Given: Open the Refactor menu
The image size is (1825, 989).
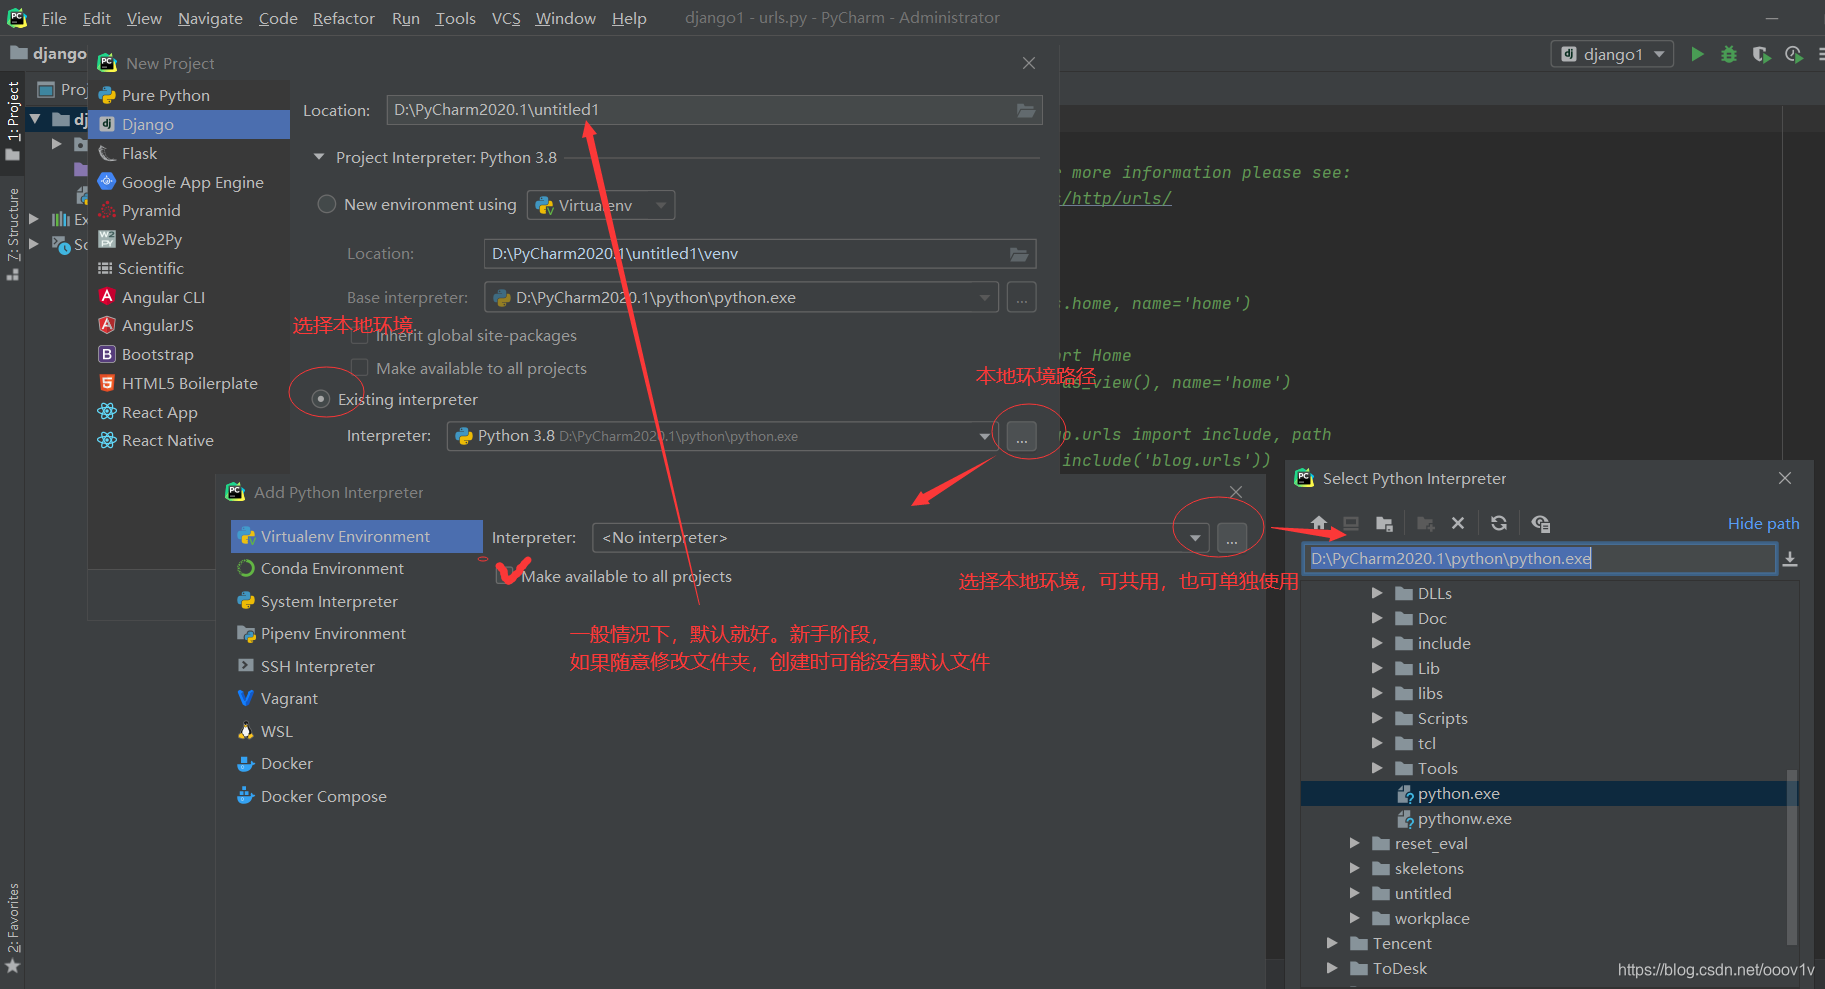Looking at the screenshot, I should click(343, 18).
